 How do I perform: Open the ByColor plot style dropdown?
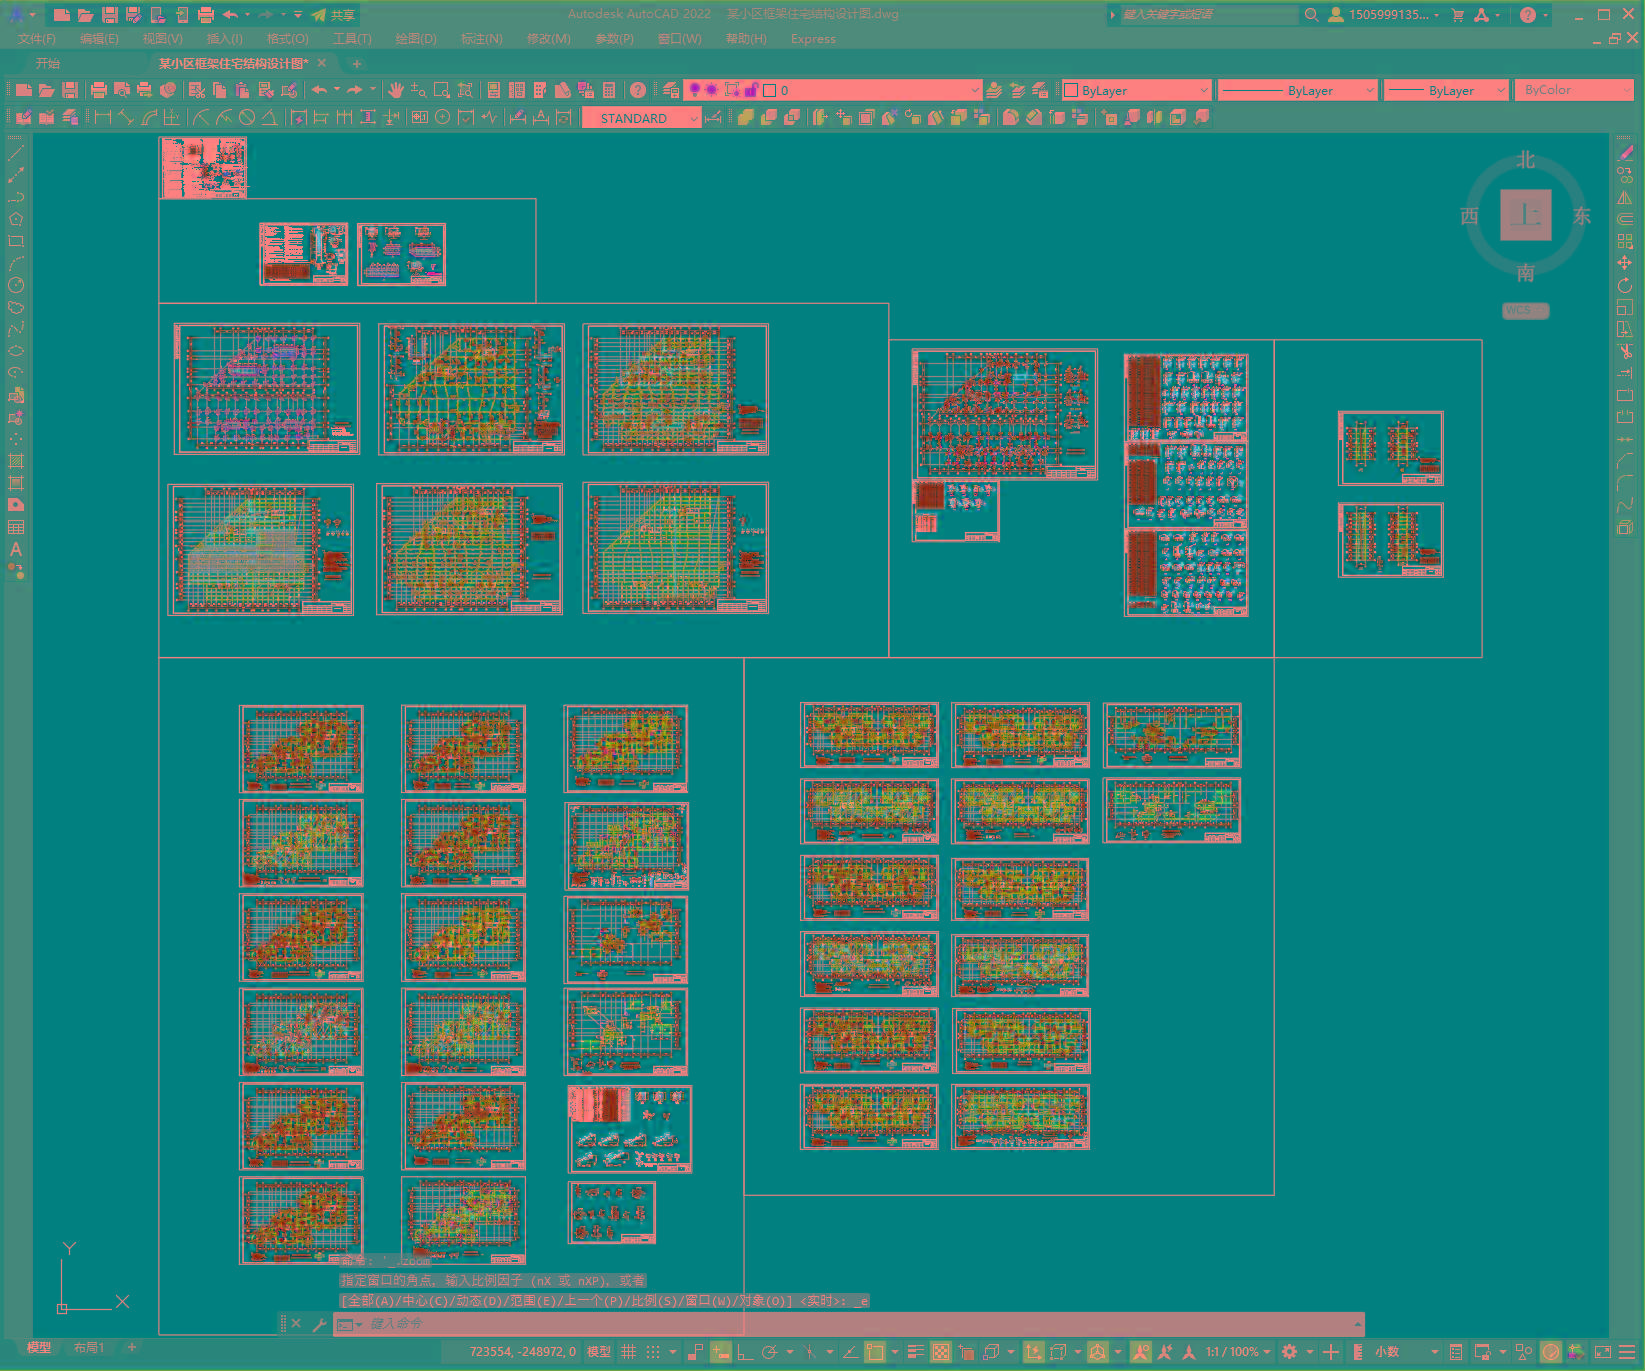pyautogui.click(x=1574, y=90)
